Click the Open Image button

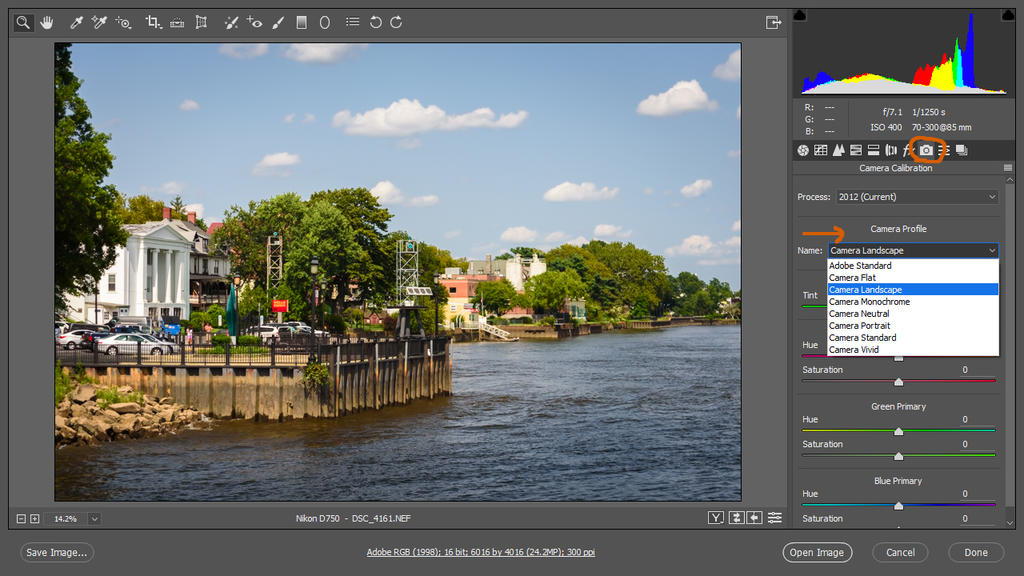tap(817, 552)
